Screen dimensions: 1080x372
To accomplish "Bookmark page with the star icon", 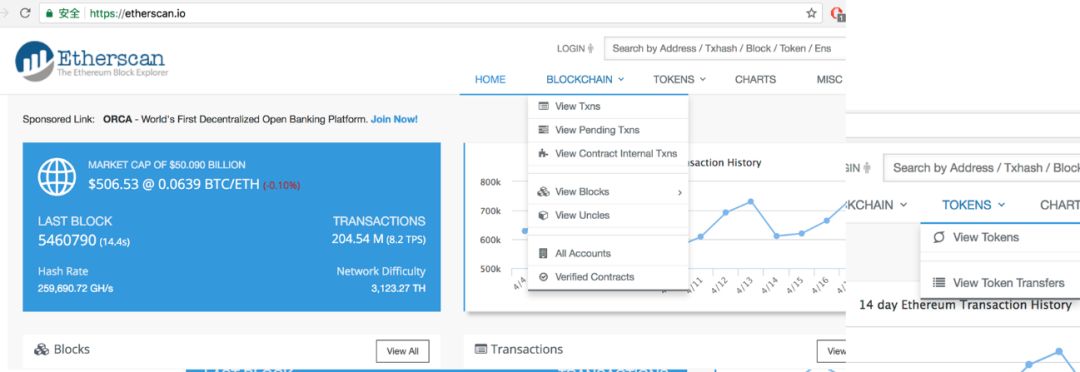I will tap(811, 13).
